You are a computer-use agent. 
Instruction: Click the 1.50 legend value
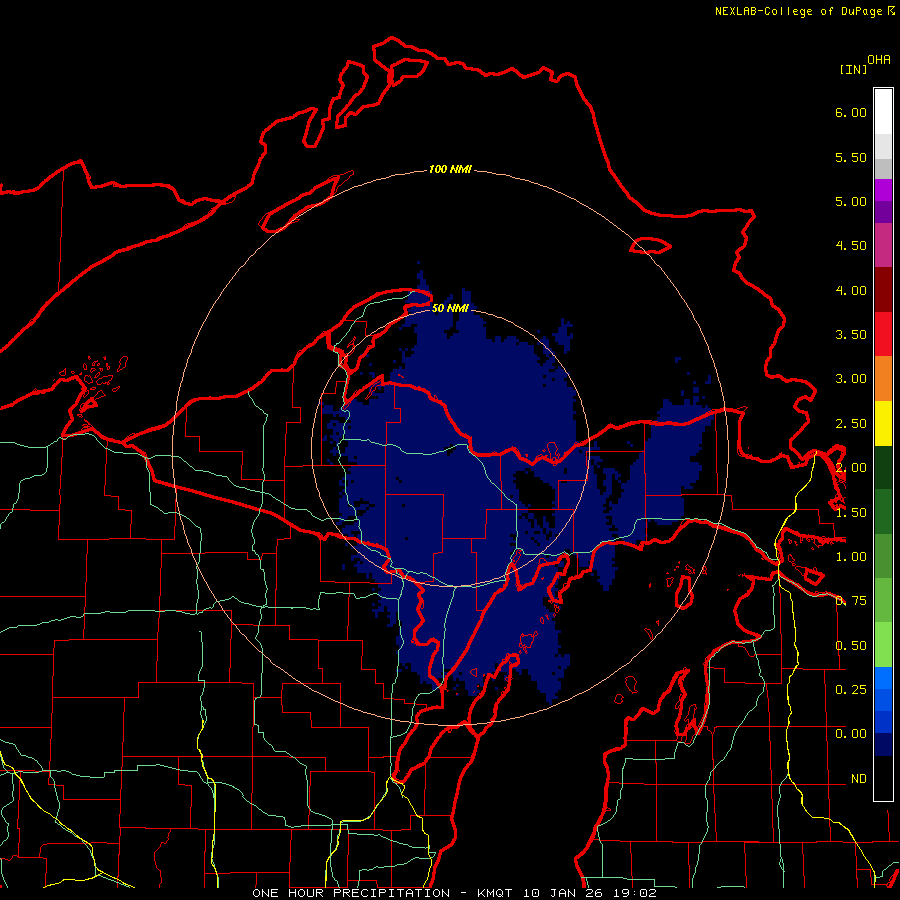pos(851,513)
